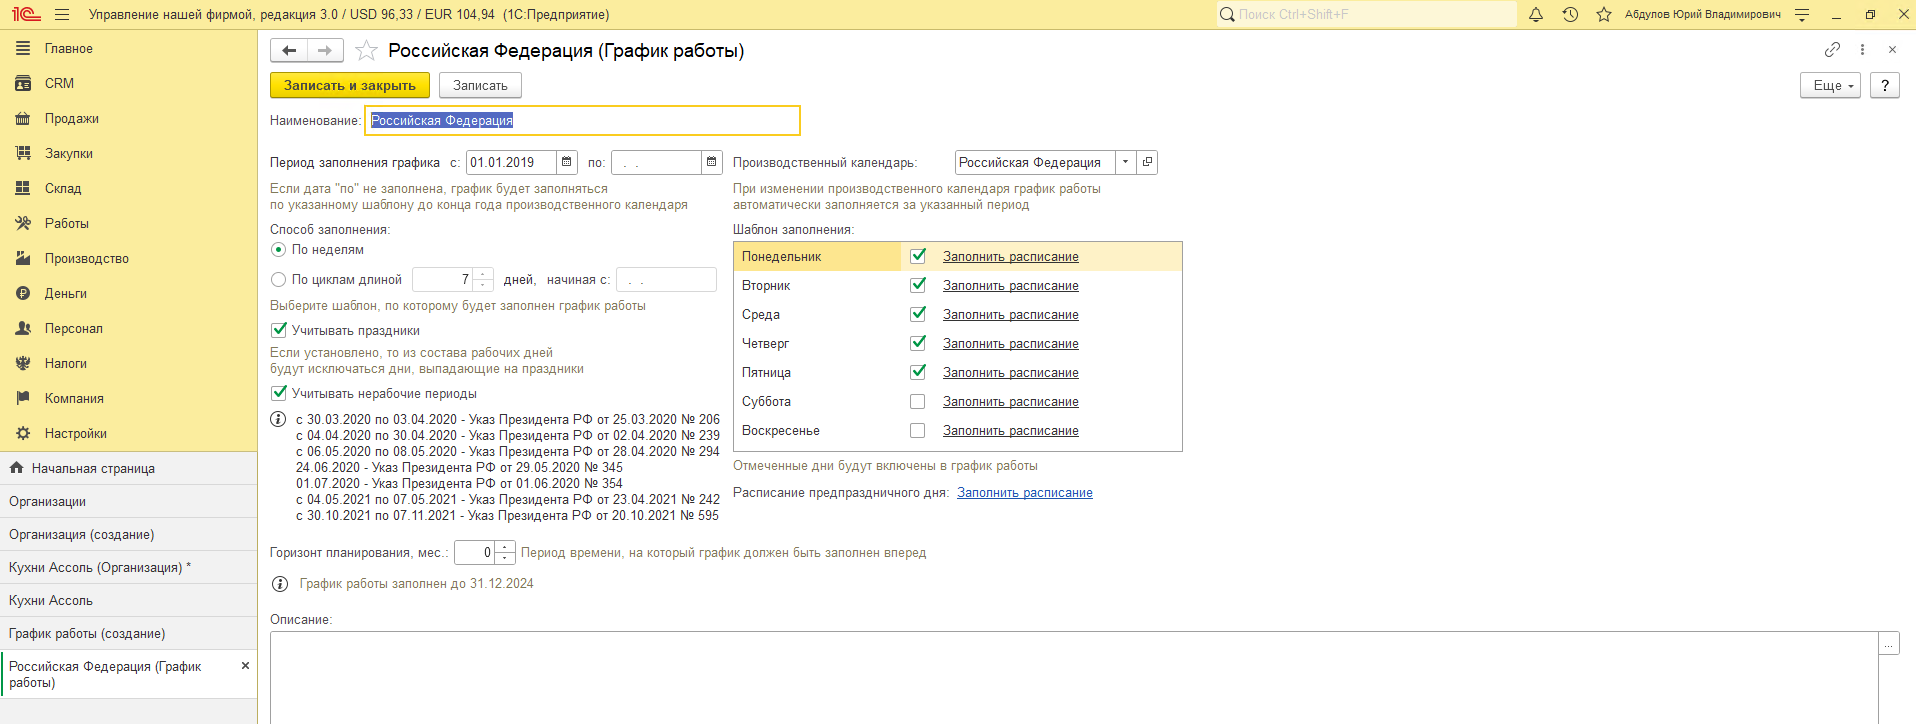Click the cycle start date field
The width and height of the screenshot is (1916, 724).
[x=666, y=280]
